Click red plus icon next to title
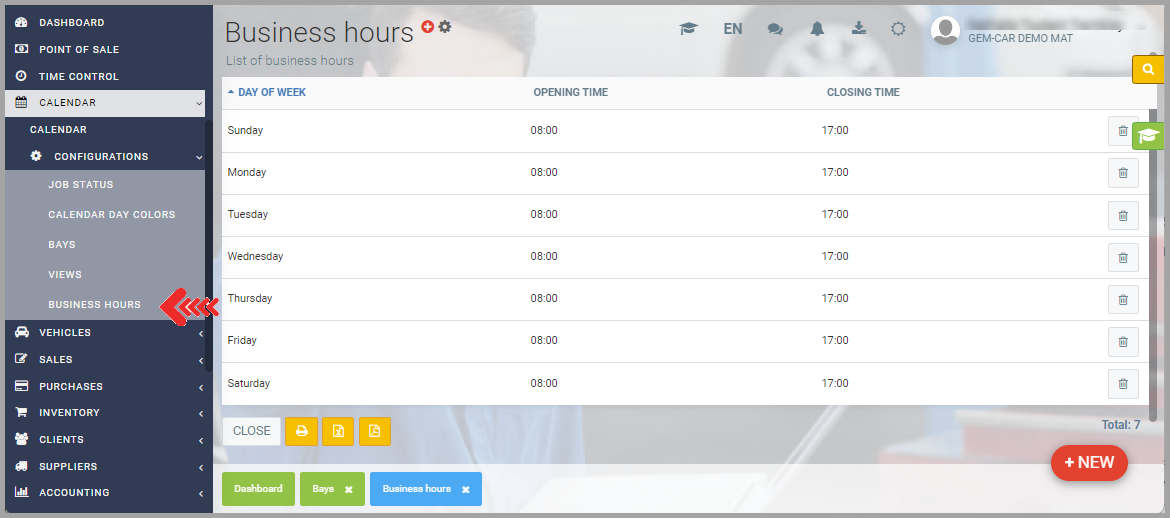Screen dimensions: 1170x518 pyautogui.click(x=428, y=27)
